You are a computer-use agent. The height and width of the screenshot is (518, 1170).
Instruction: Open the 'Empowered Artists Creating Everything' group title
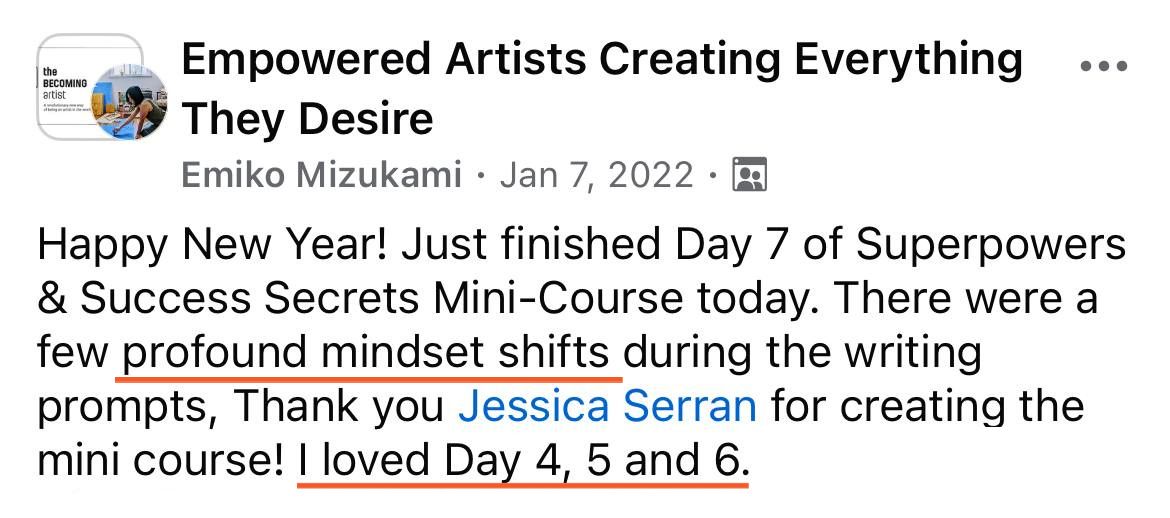tap(601, 60)
